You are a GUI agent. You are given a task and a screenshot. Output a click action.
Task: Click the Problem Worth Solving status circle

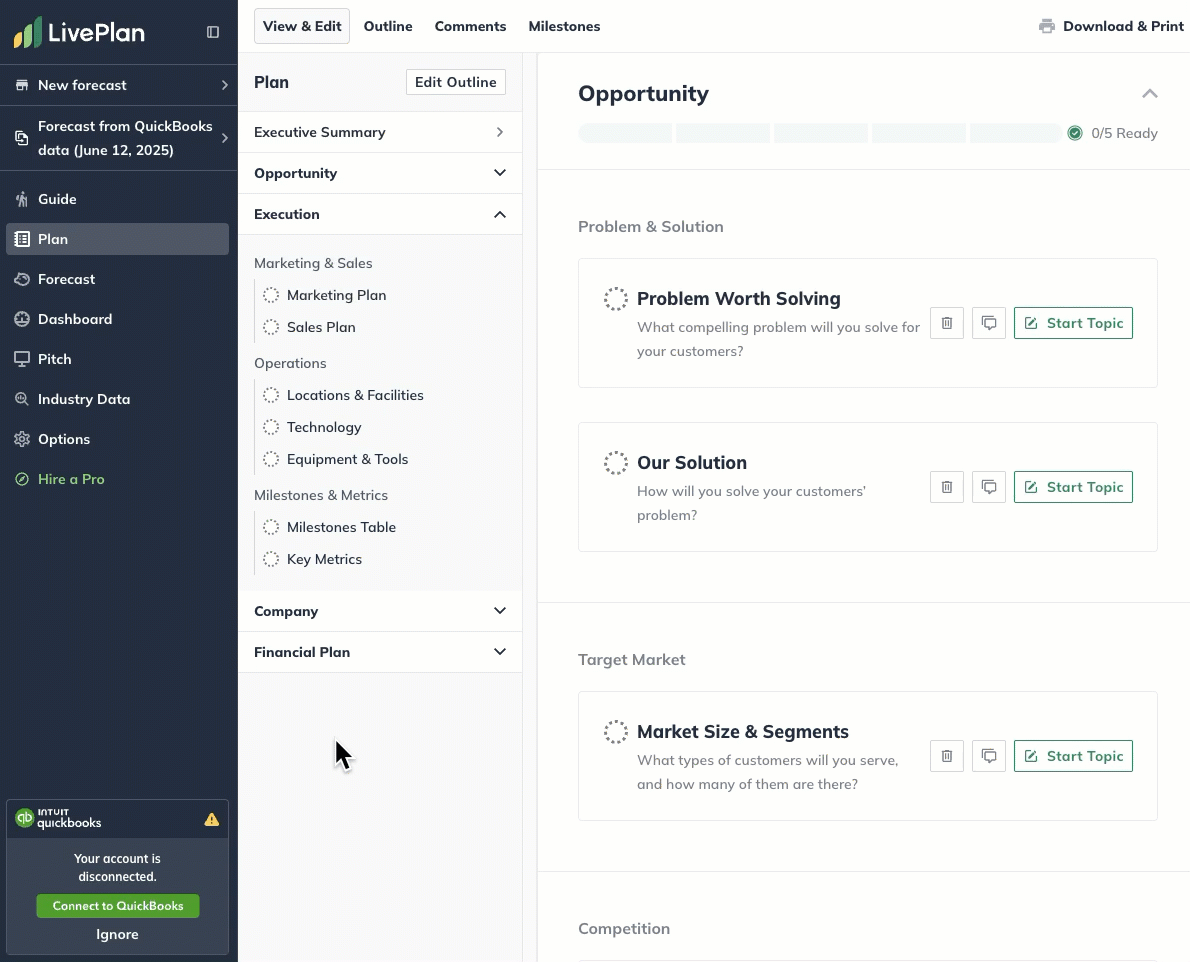tap(615, 299)
